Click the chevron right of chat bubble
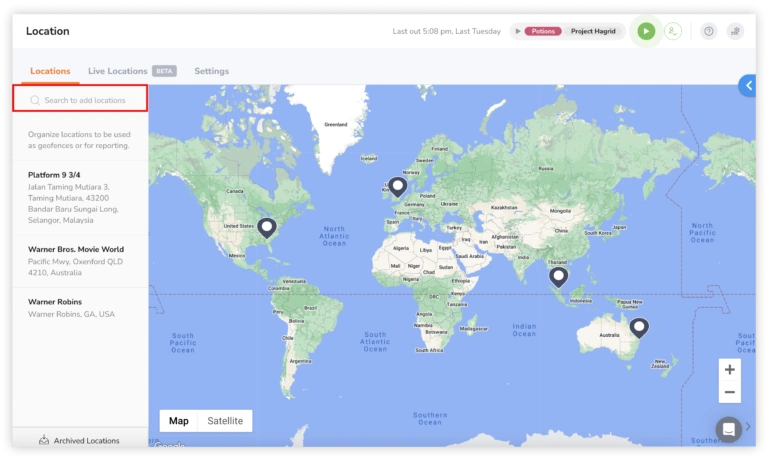 click(748, 427)
